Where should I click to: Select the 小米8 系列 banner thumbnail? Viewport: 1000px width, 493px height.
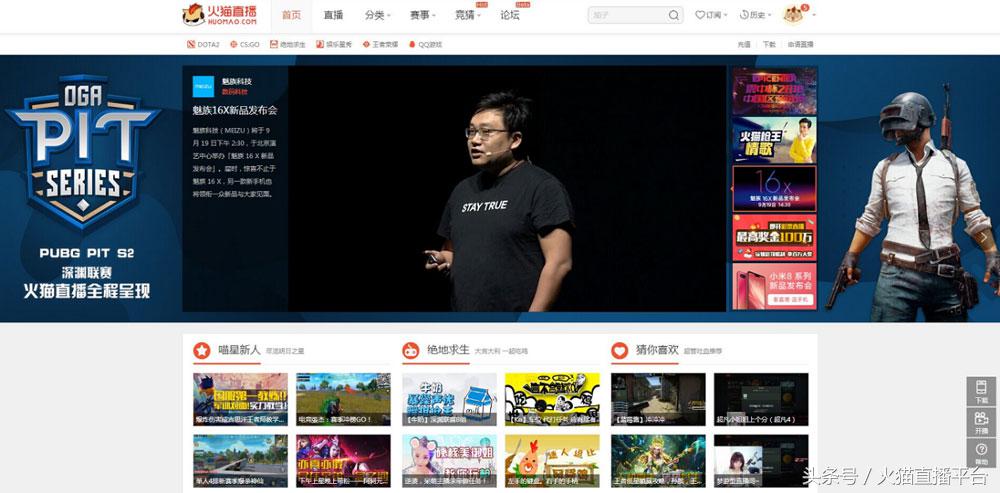[x=774, y=286]
